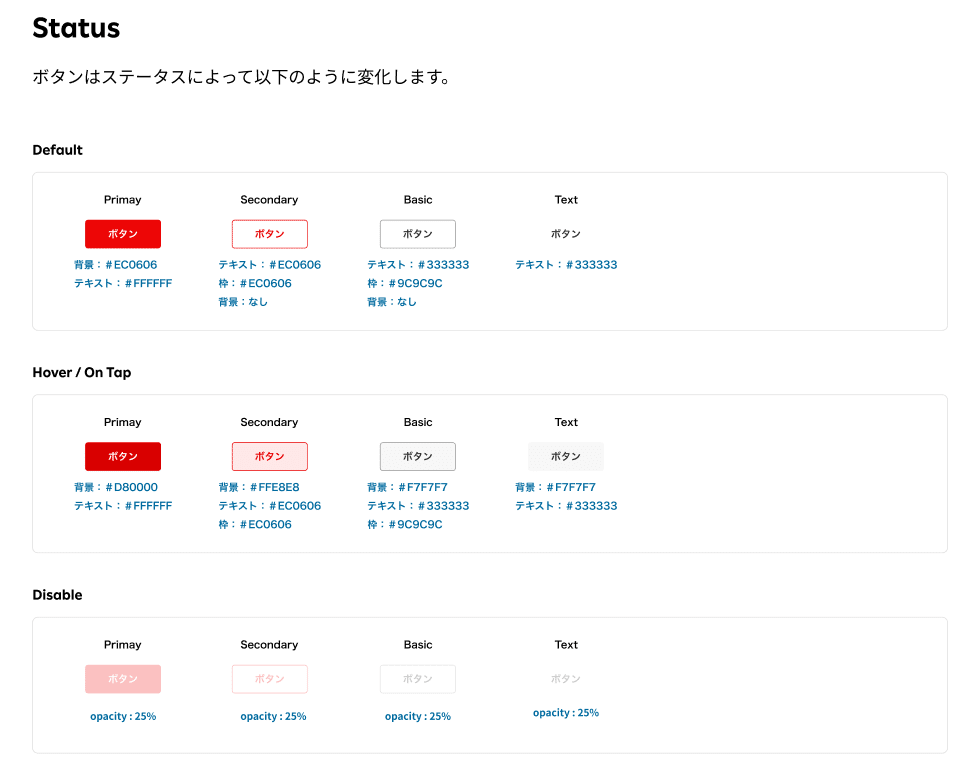Click 背景：なし under Default Secondary

[243, 302]
